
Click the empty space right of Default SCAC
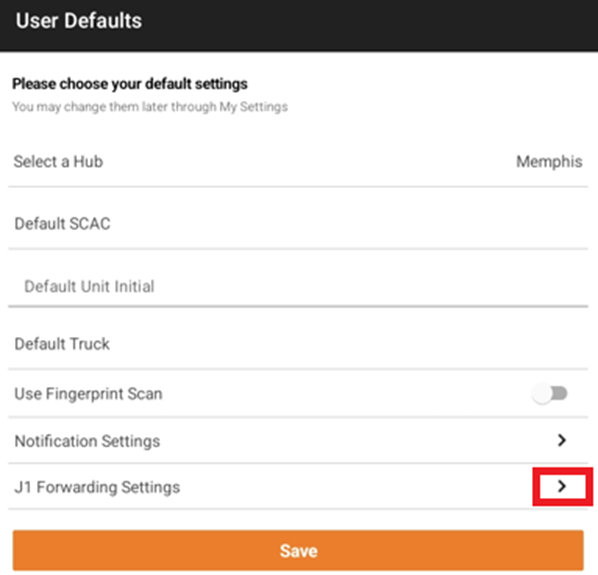[349, 223]
